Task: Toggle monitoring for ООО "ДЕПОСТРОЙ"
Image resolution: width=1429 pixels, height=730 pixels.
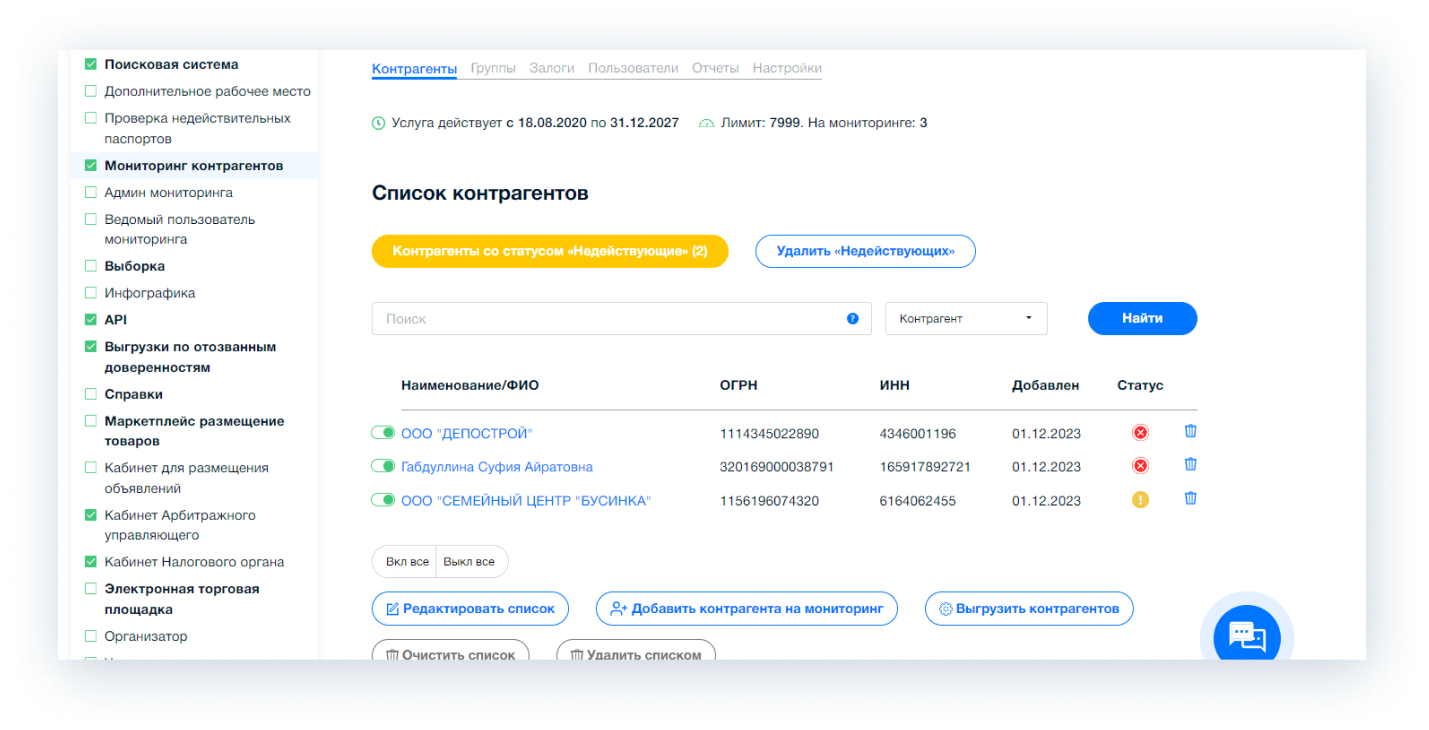Action: 383,433
